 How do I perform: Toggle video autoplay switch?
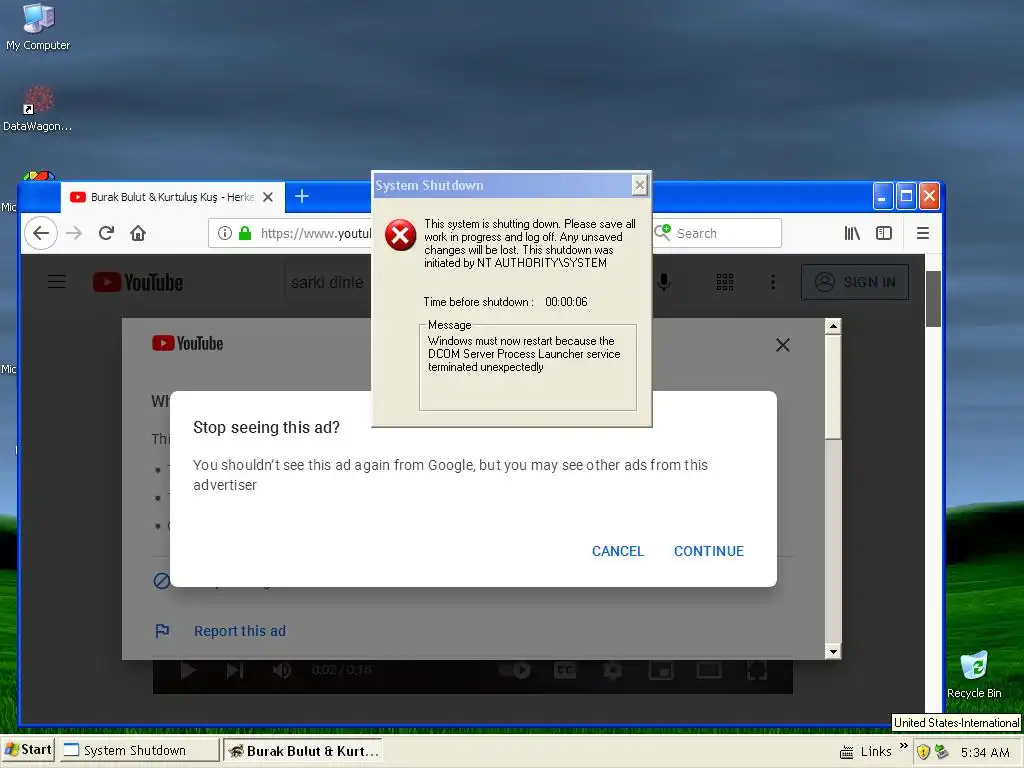click(515, 671)
